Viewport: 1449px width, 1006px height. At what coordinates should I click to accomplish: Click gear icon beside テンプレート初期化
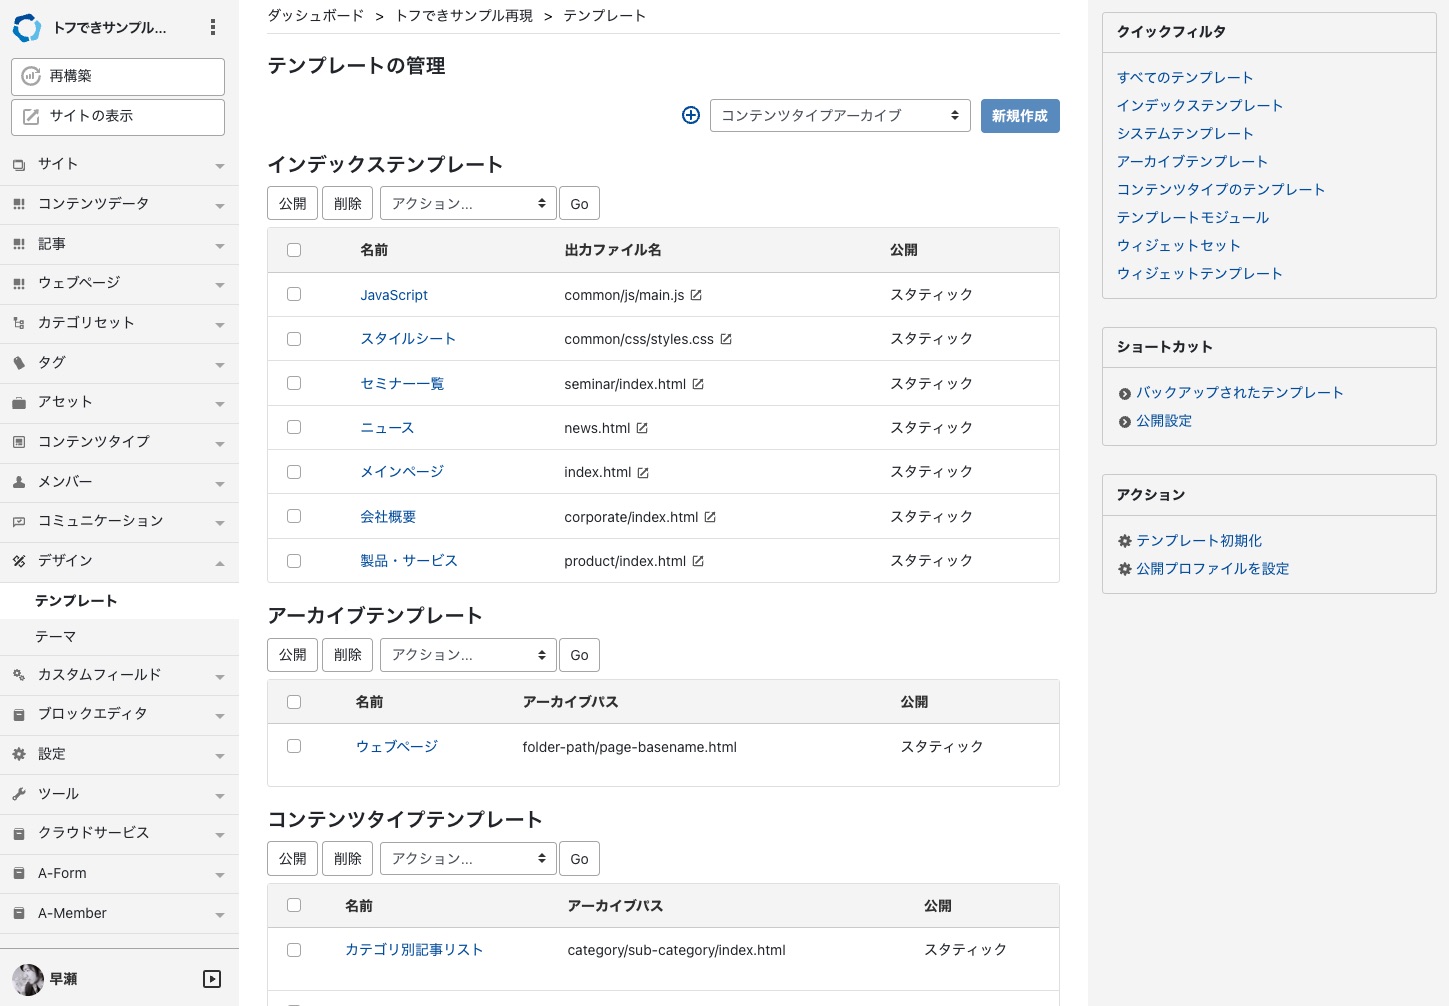[x=1125, y=541]
